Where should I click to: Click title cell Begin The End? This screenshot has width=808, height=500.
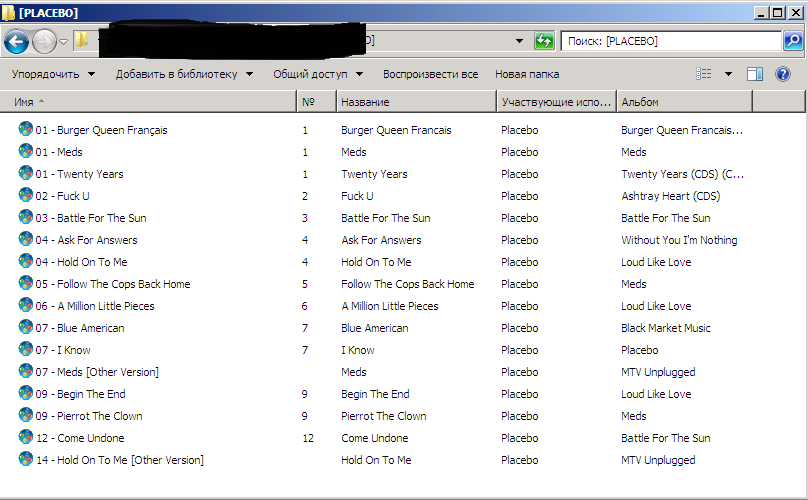click(x=375, y=394)
